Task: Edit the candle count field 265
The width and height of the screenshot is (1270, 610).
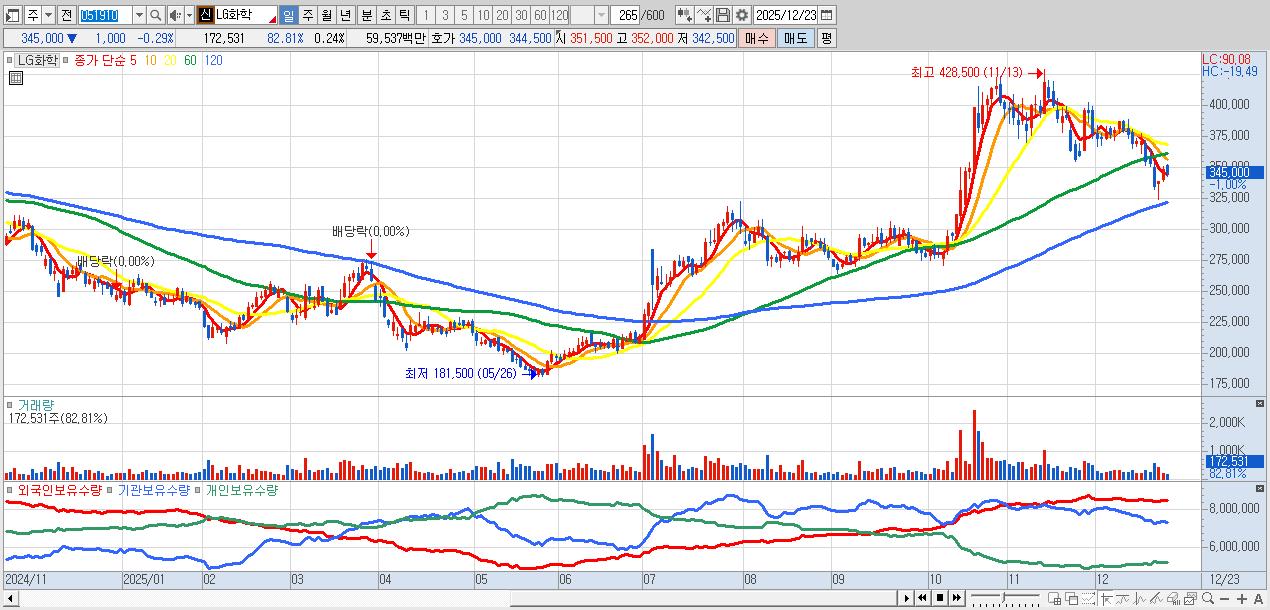Action: [x=624, y=15]
